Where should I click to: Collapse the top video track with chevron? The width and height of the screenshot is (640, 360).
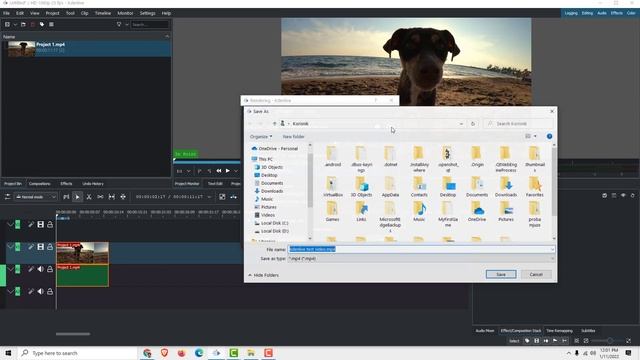[10, 224]
